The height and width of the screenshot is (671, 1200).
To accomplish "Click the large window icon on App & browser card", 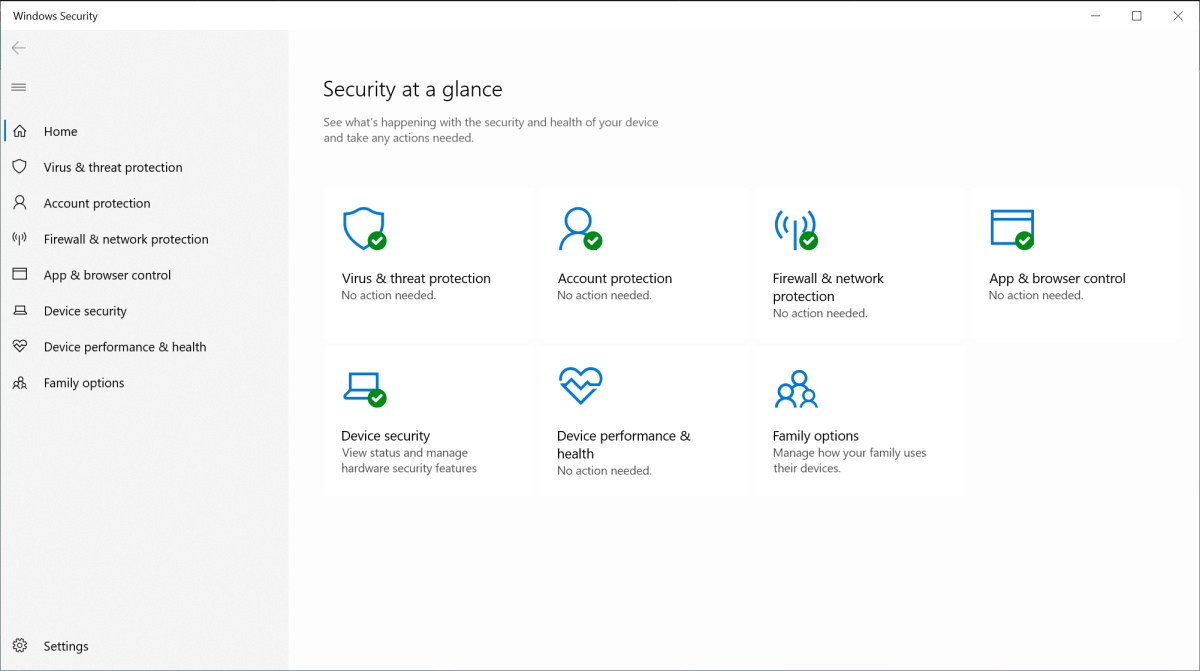I will [x=1012, y=230].
